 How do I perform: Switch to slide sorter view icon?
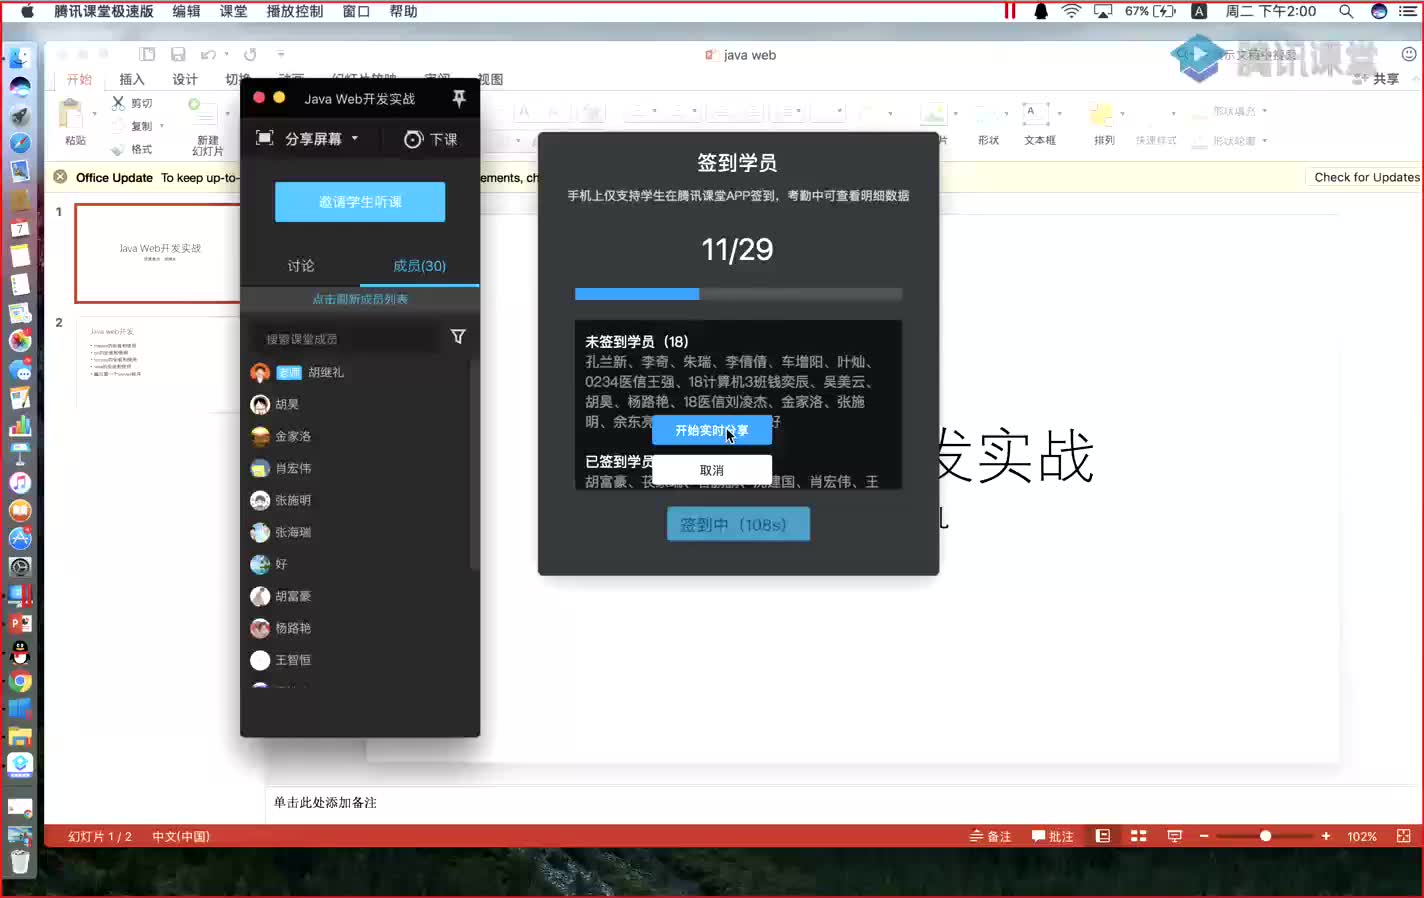pyautogui.click(x=1138, y=836)
